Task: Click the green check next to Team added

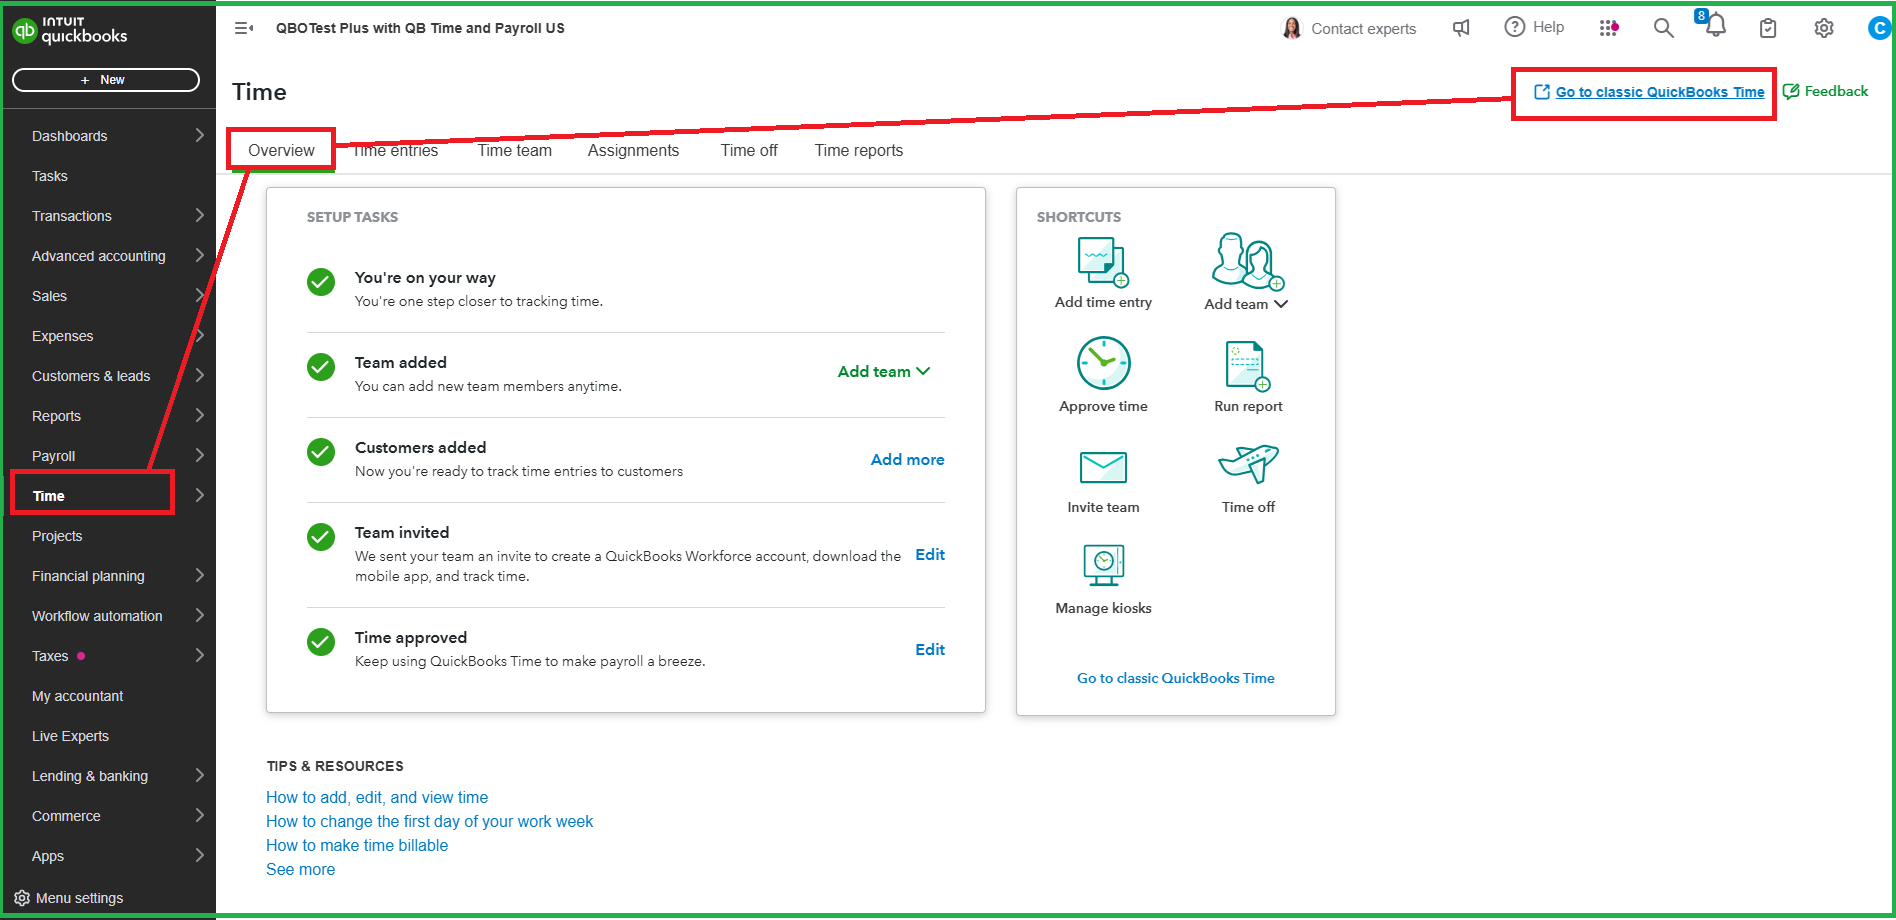Action: (321, 367)
